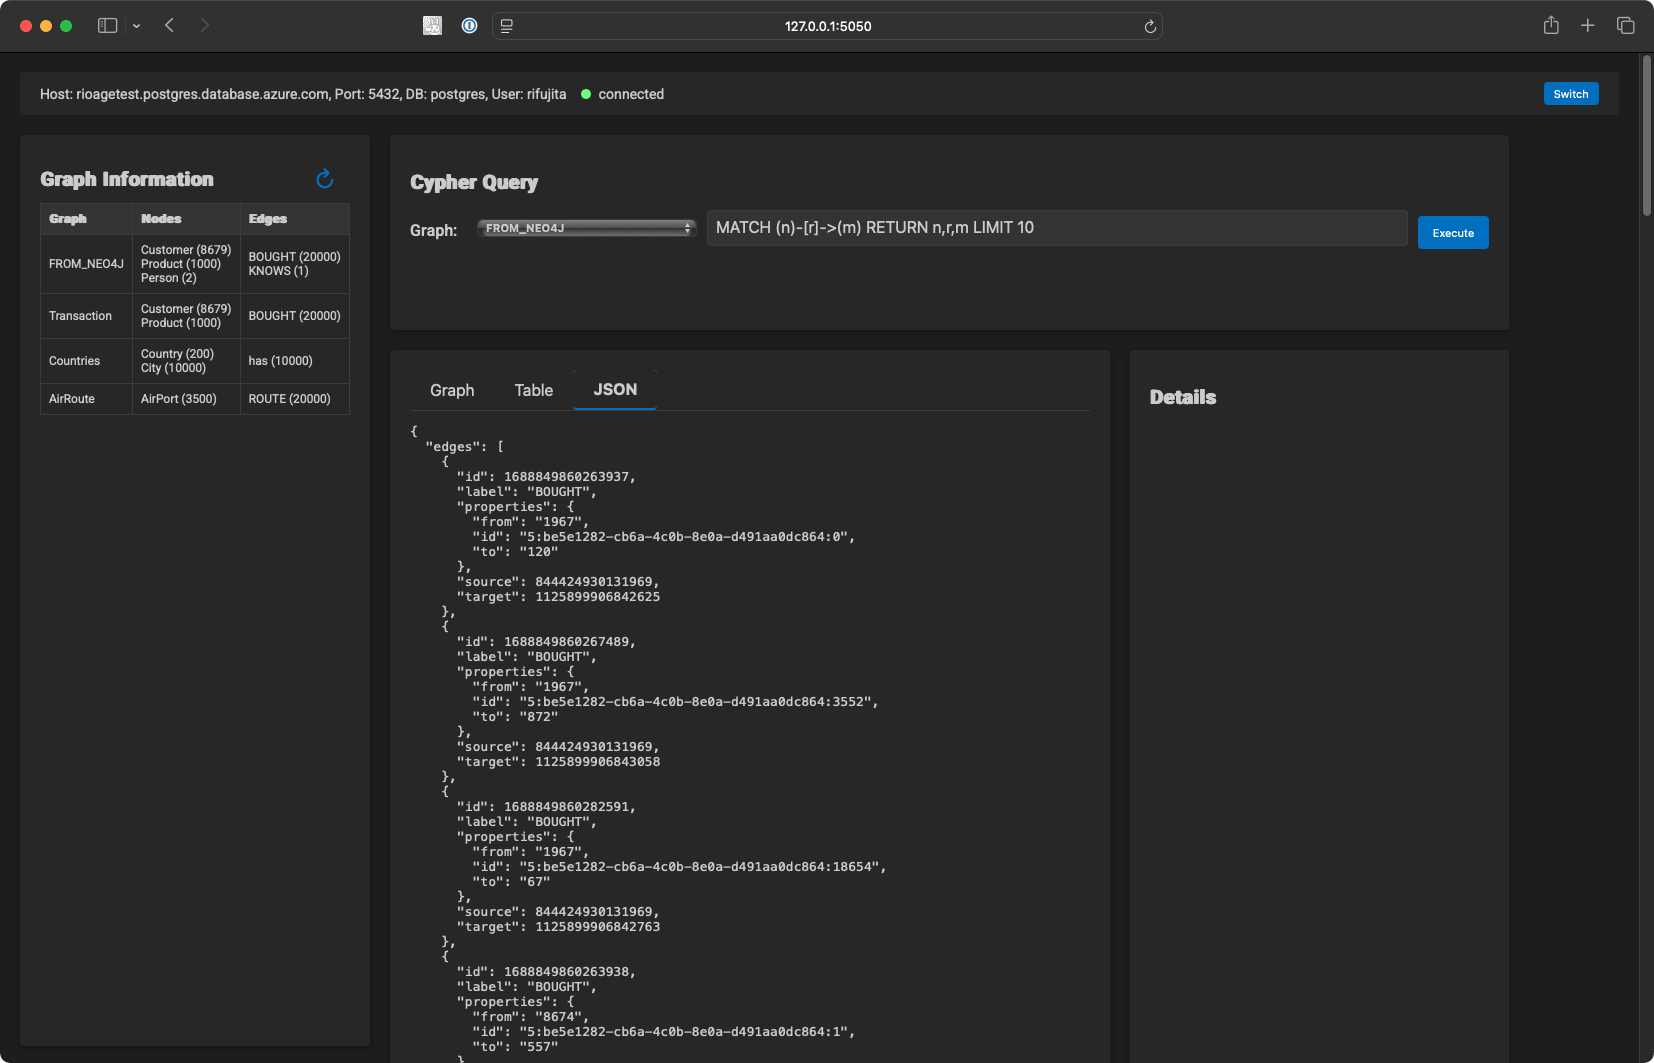Screen dimensions: 1654x1063
Task: Navigate back in browser history
Action: point(170,25)
